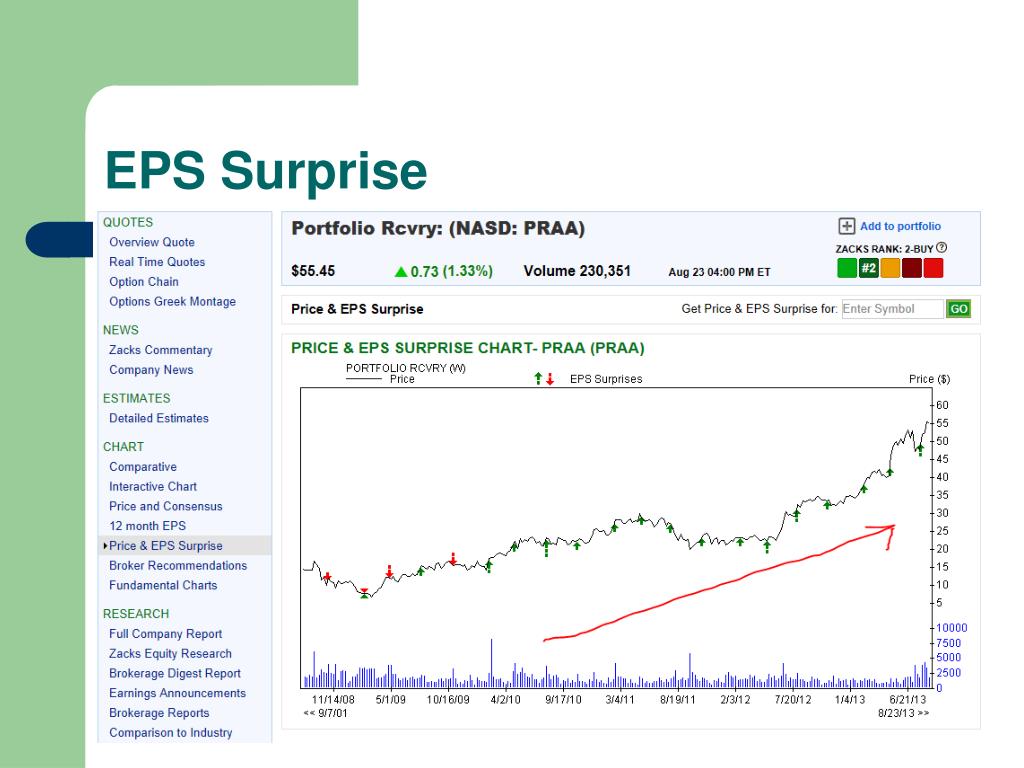Screen dimensions: 1024x768
Task: Select the dark red Zacks rank 4 box
Action: pyautogui.click(x=912, y=268)
